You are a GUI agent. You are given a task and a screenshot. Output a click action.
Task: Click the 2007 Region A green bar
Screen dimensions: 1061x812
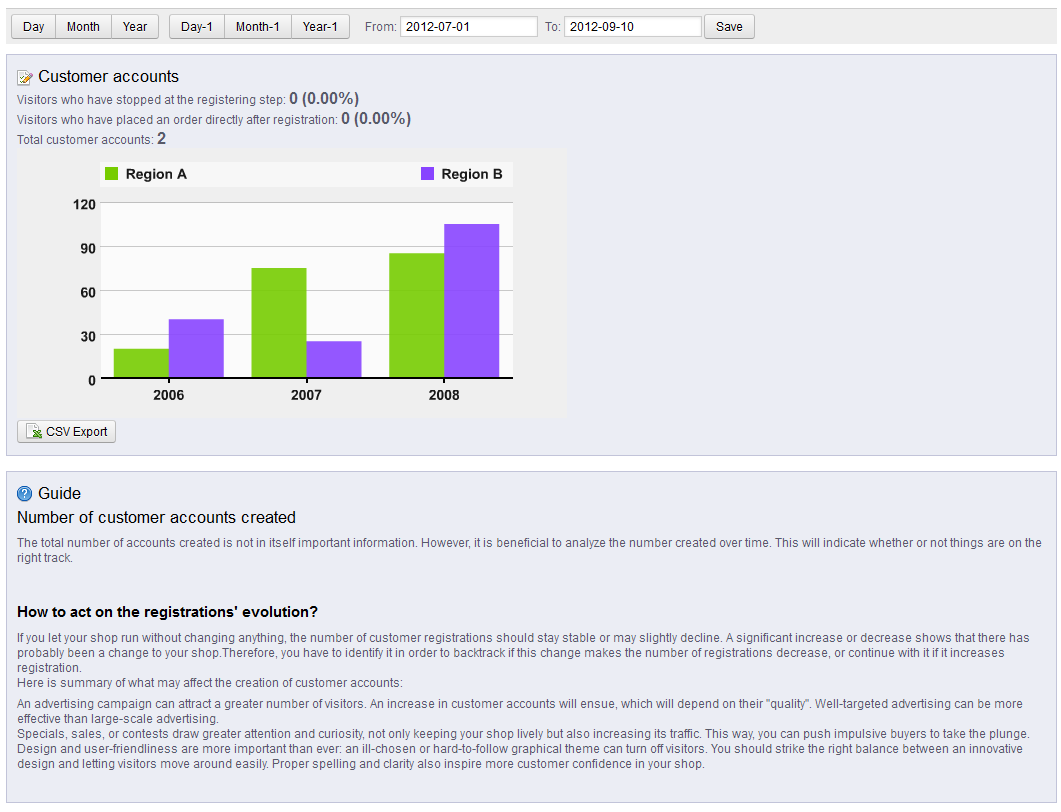coord(279,323)
